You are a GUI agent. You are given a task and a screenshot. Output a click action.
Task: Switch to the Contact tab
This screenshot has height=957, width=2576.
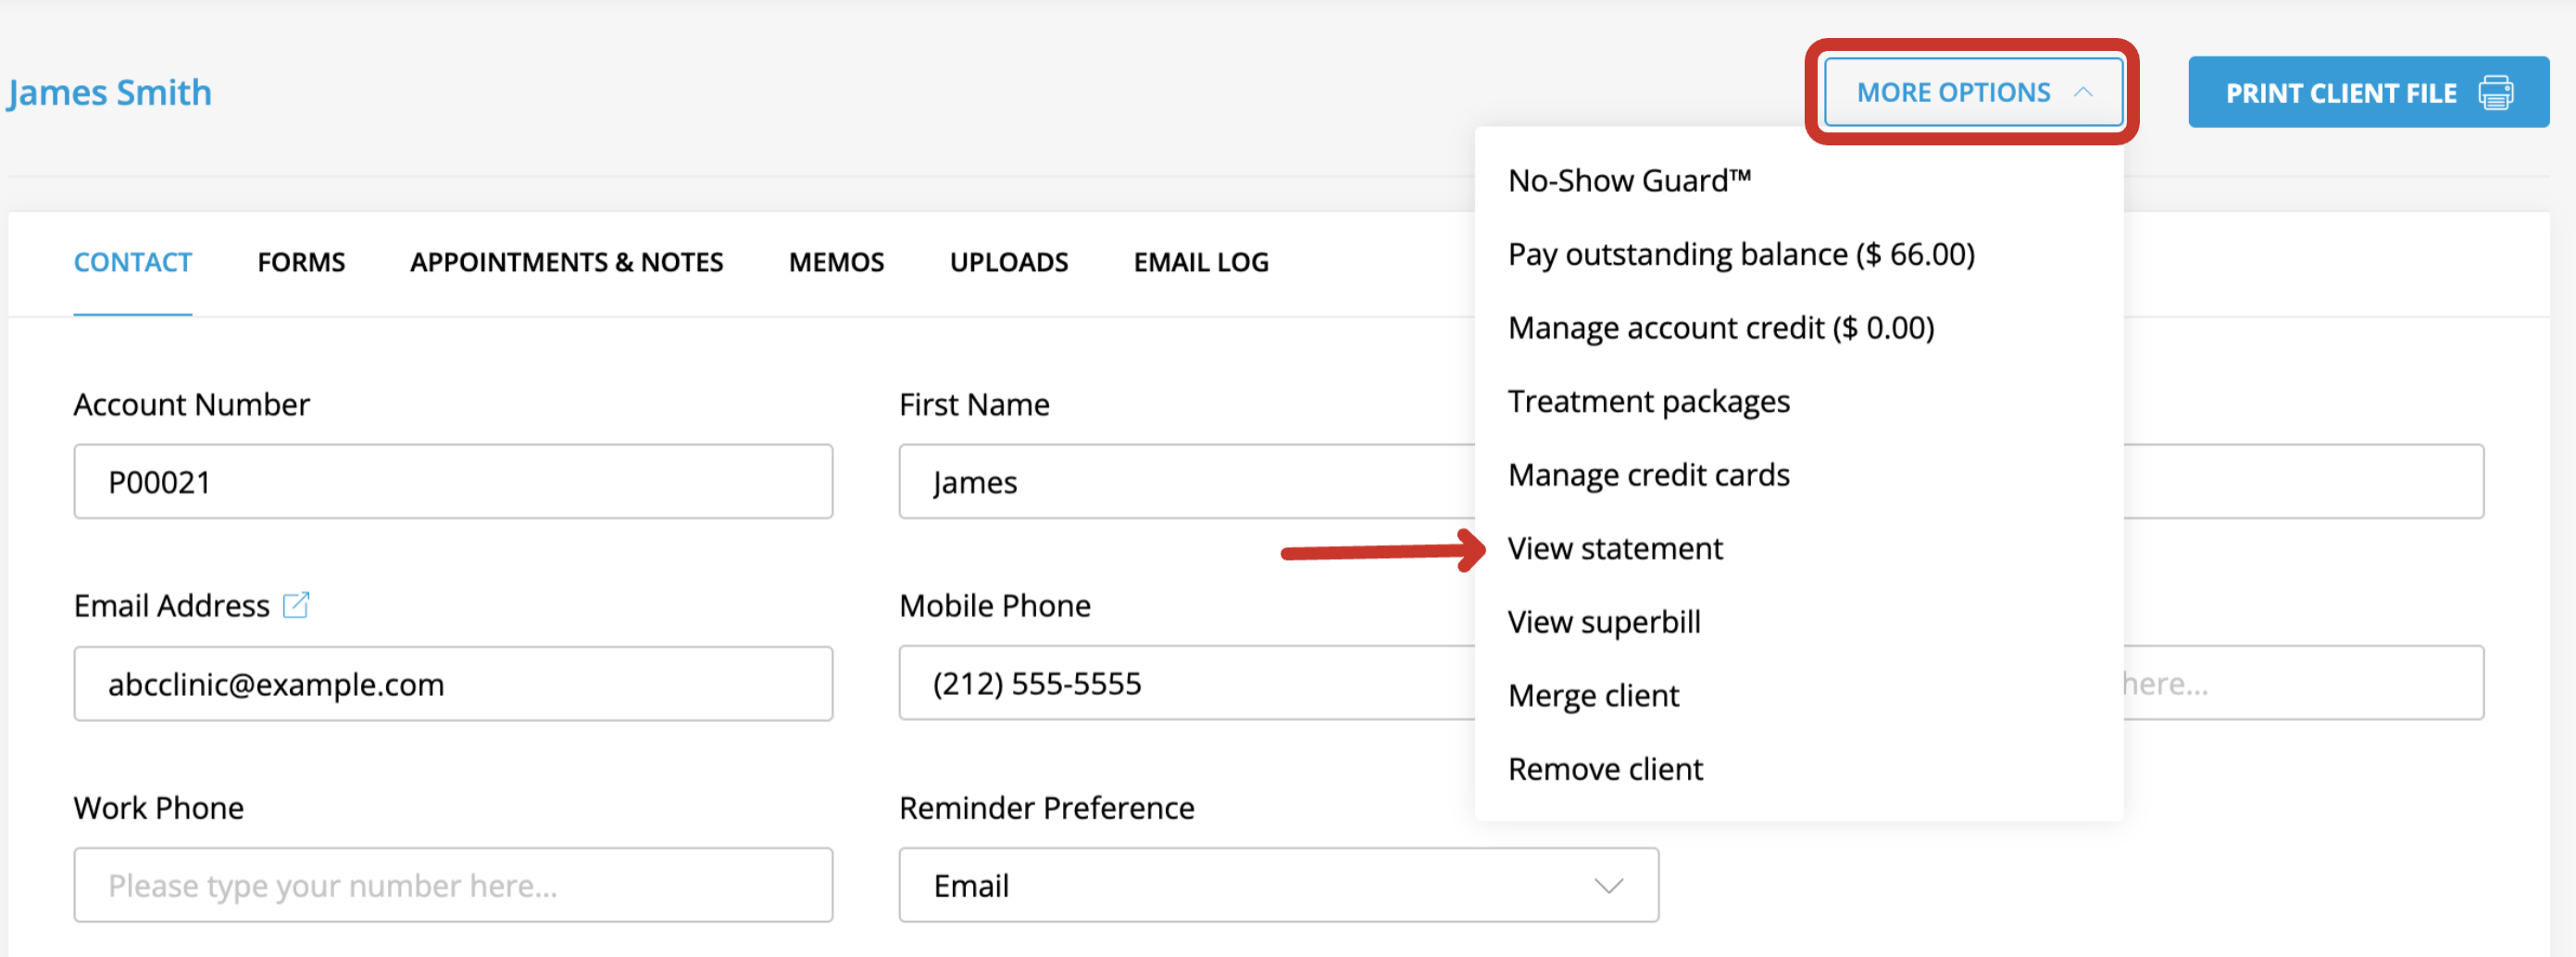(x=133, y=262)
